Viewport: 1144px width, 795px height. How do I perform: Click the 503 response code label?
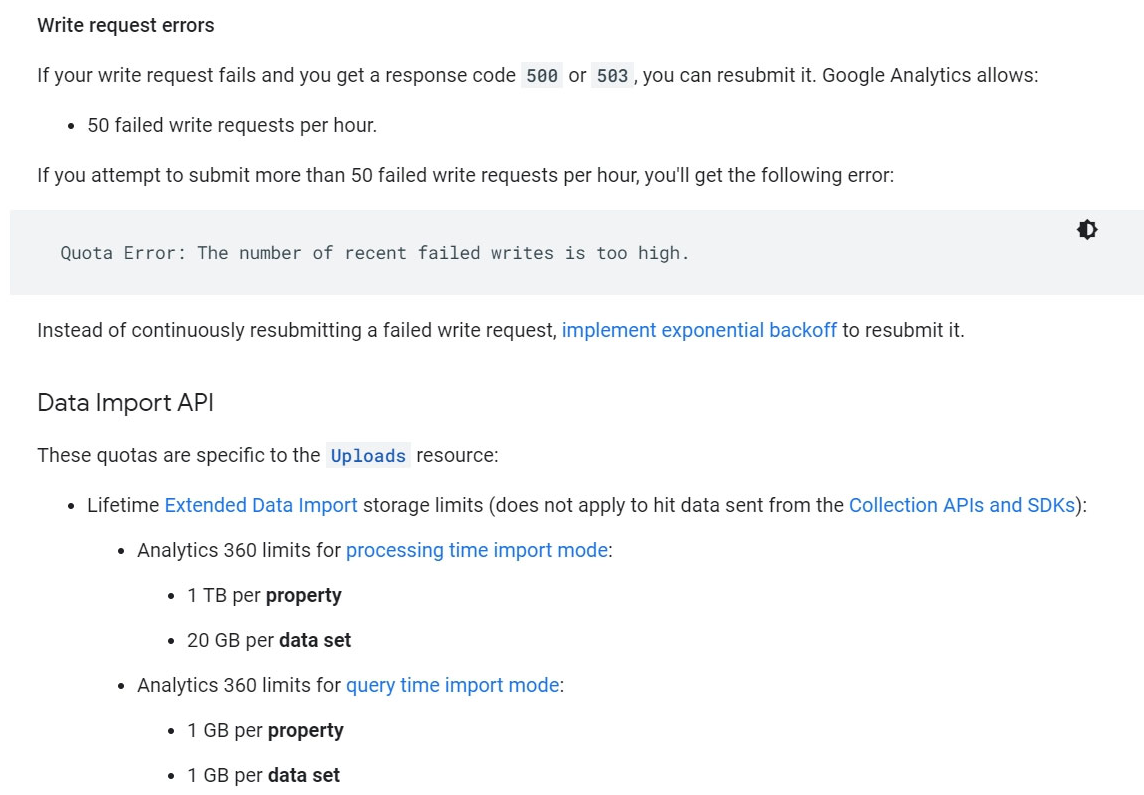(612, 76)
